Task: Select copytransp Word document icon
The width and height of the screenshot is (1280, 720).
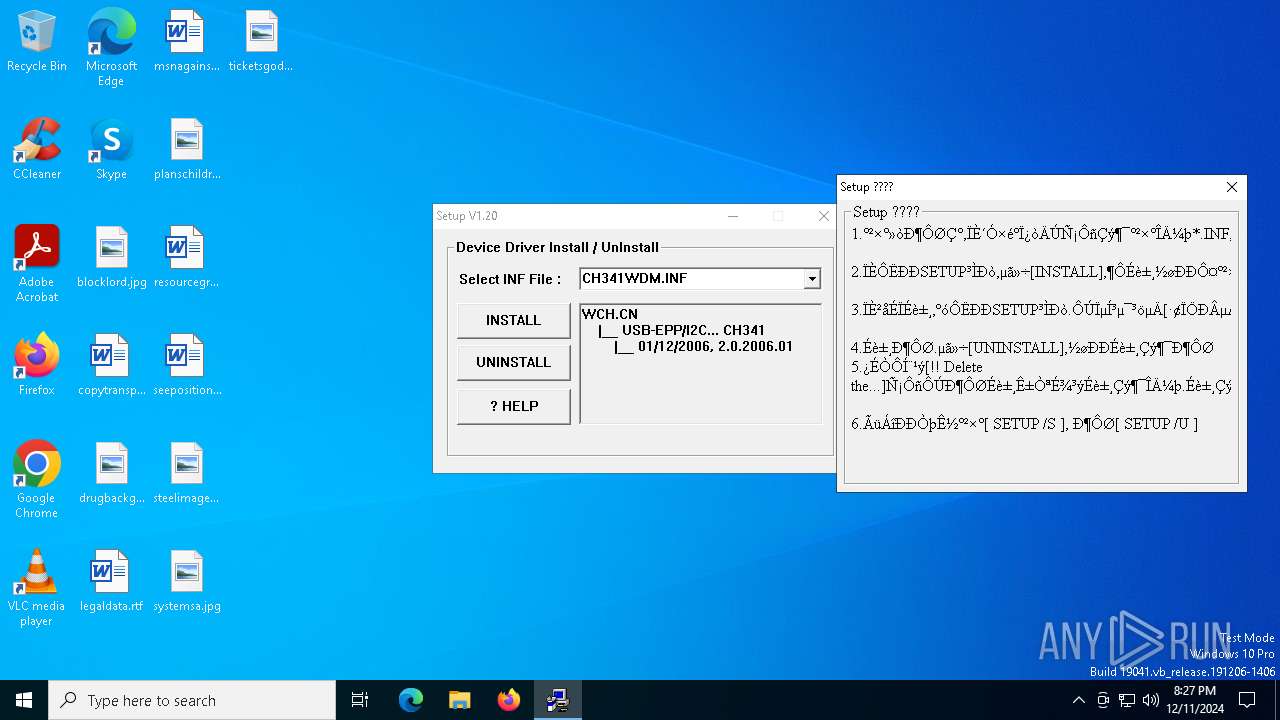Action: coord(112,365)
